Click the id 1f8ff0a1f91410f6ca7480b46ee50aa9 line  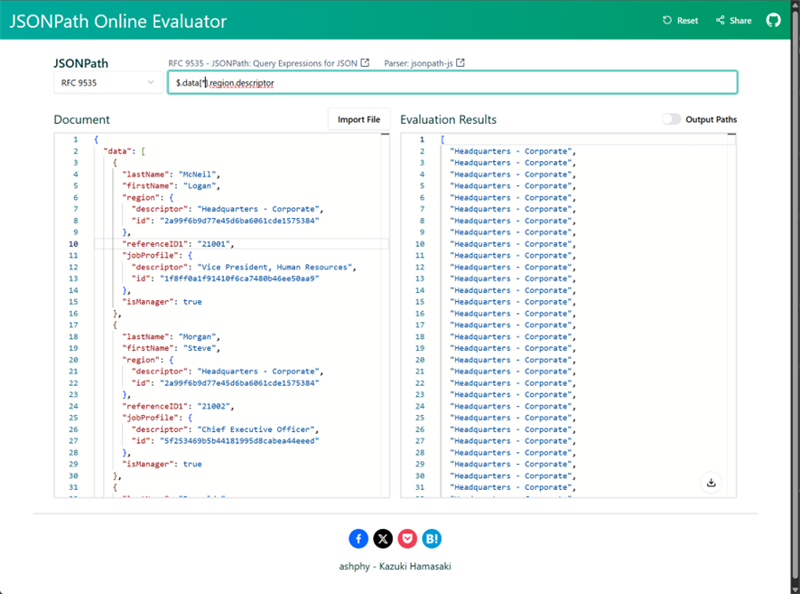click(x=225, y=279)
